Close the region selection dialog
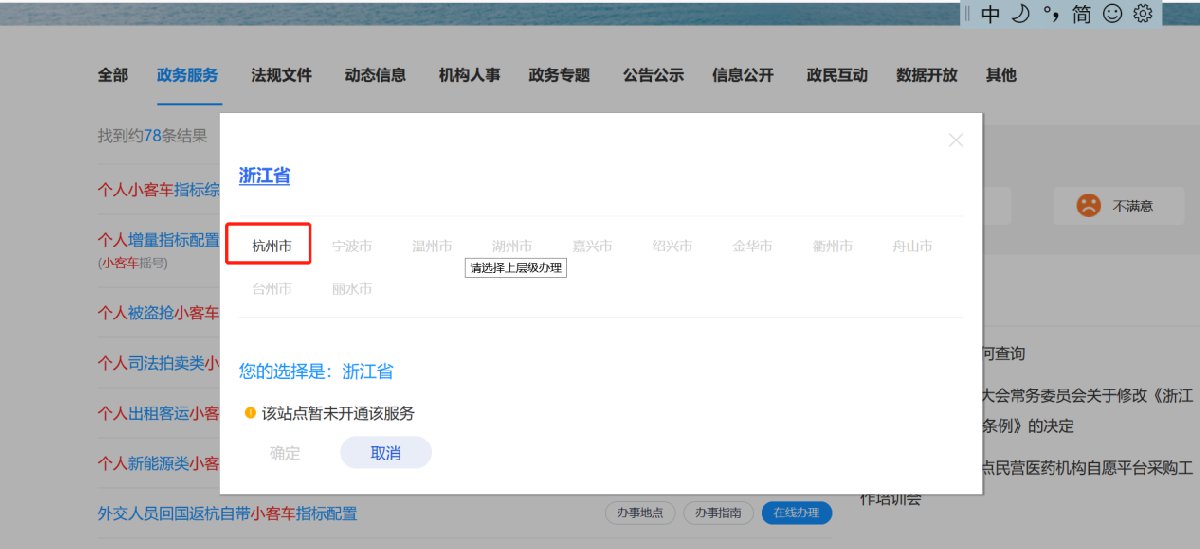Image resolution: width=1200 pixels, height=549 pixels. click(955, 141)
